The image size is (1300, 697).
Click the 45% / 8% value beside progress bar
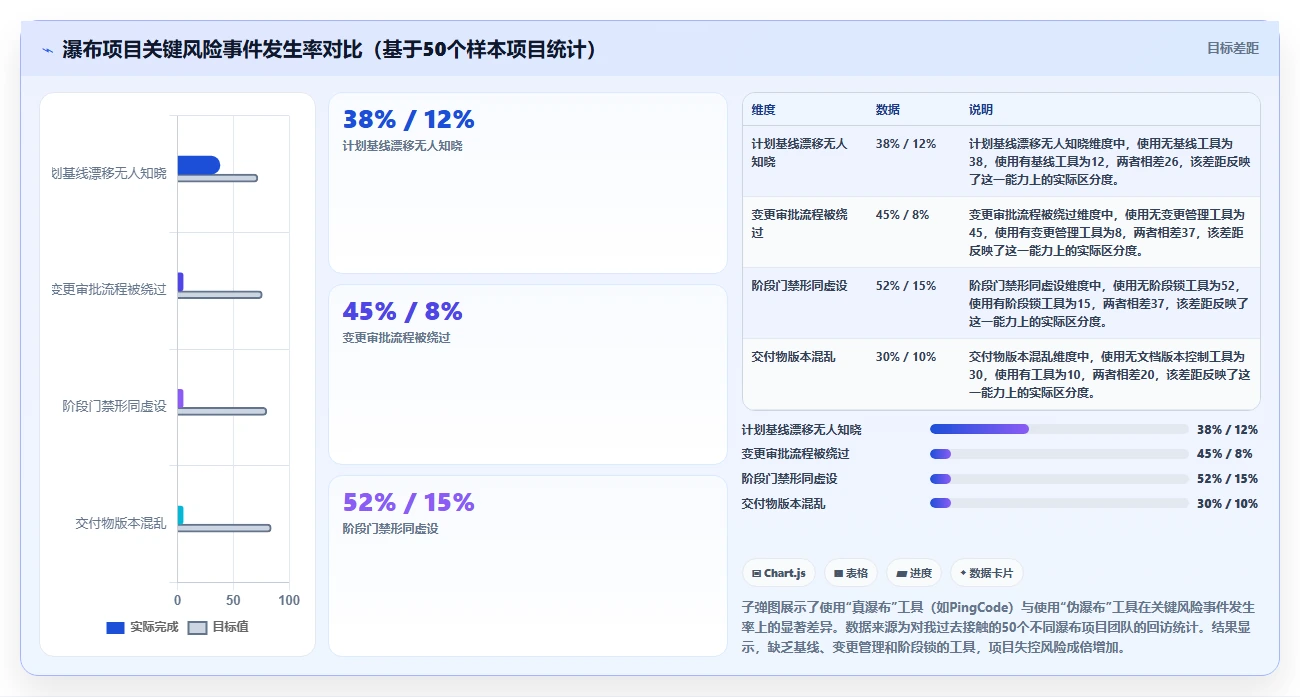point(1224,454)
